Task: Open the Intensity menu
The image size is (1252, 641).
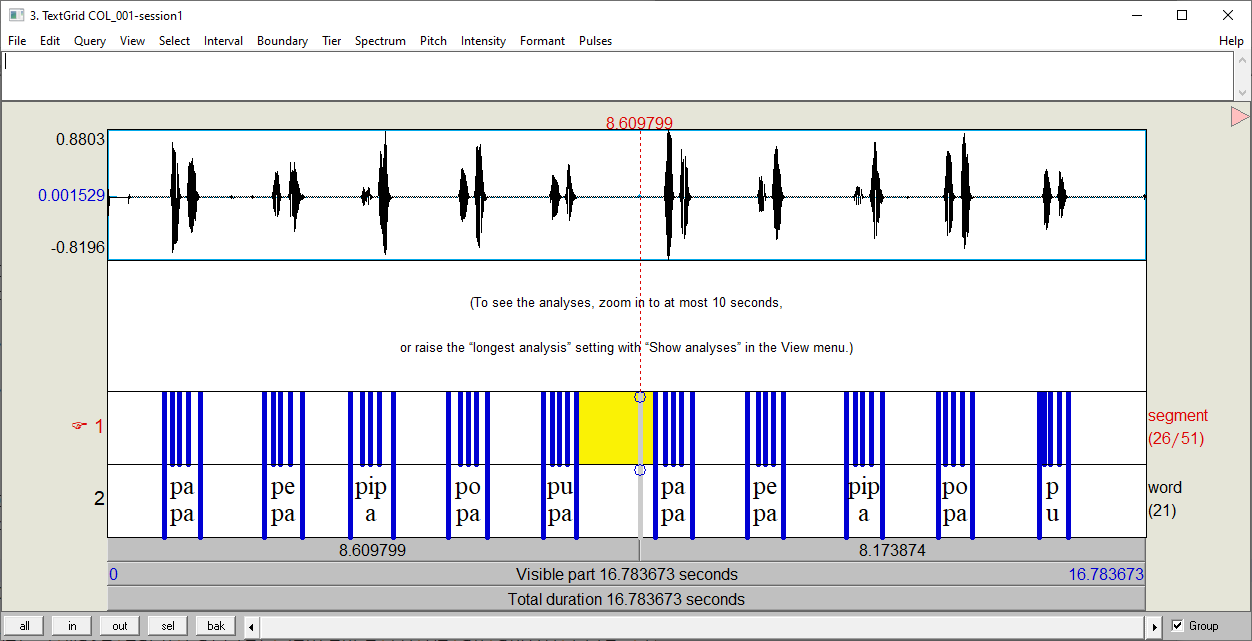Action: pyautogui.click(x=483, y=41)
